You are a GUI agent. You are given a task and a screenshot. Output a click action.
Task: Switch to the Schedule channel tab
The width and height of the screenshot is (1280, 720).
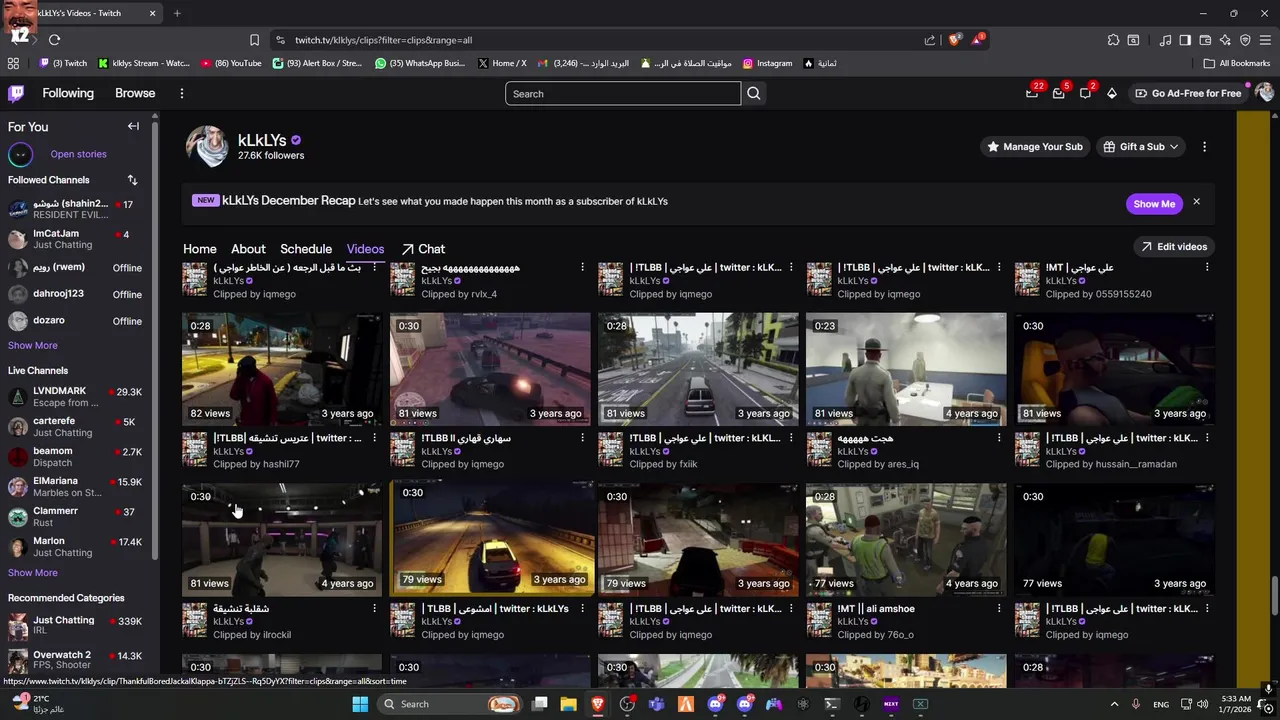click(x=306, y=249)
